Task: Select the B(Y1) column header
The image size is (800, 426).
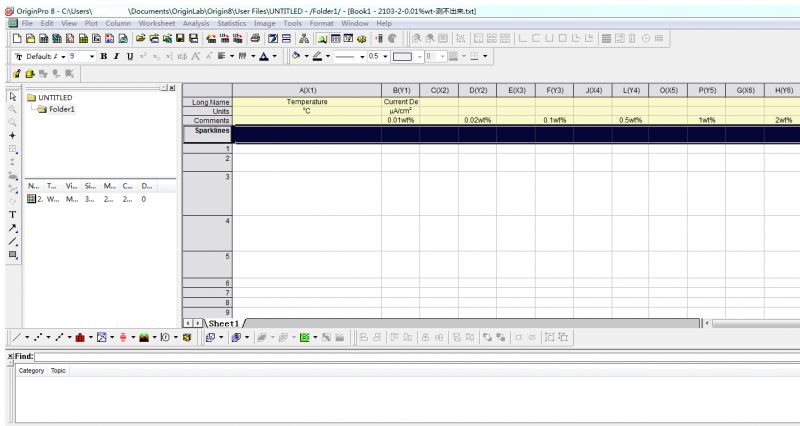Action: coord(401,90)
